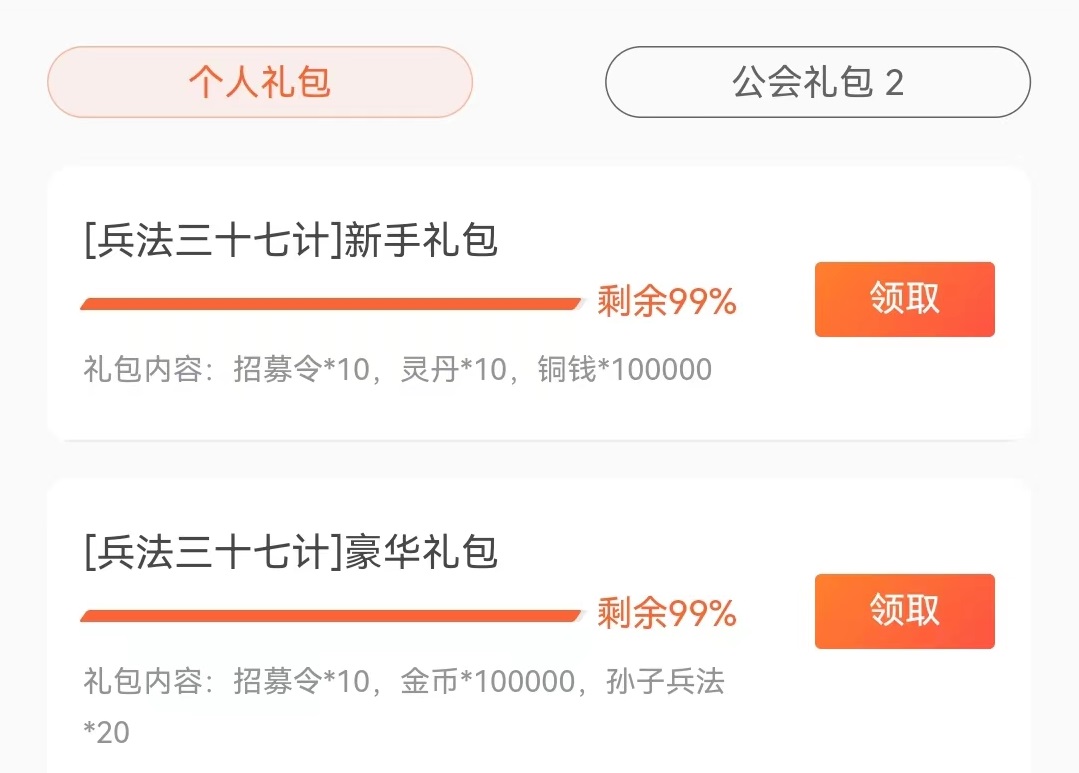
Task: Click the number 2 badge on 公会礼包
Action: [894, 82]
